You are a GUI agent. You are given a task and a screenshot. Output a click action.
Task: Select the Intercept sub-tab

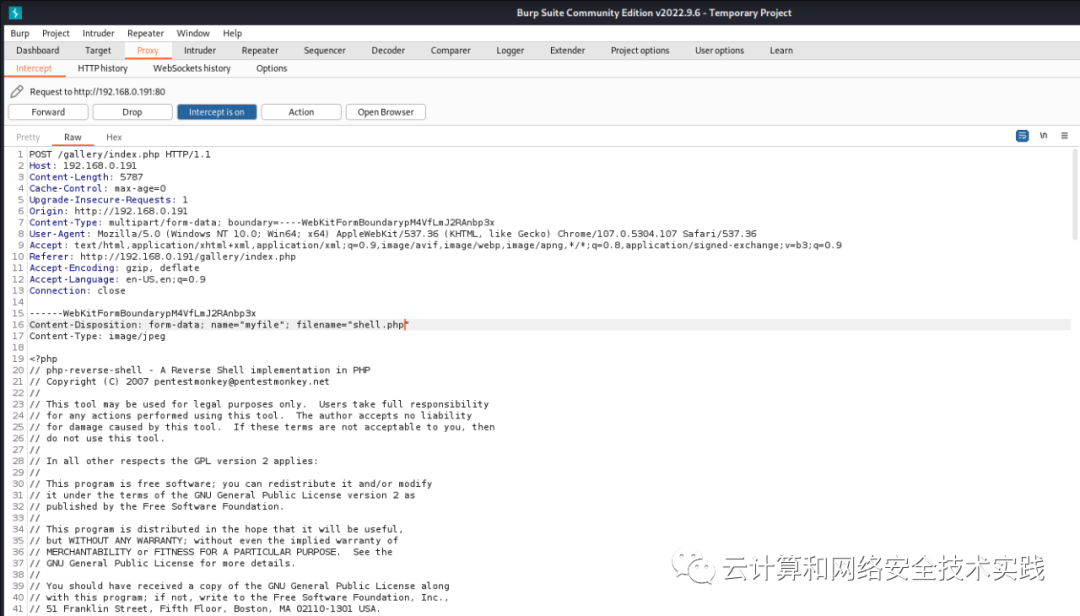pos(34,68)
